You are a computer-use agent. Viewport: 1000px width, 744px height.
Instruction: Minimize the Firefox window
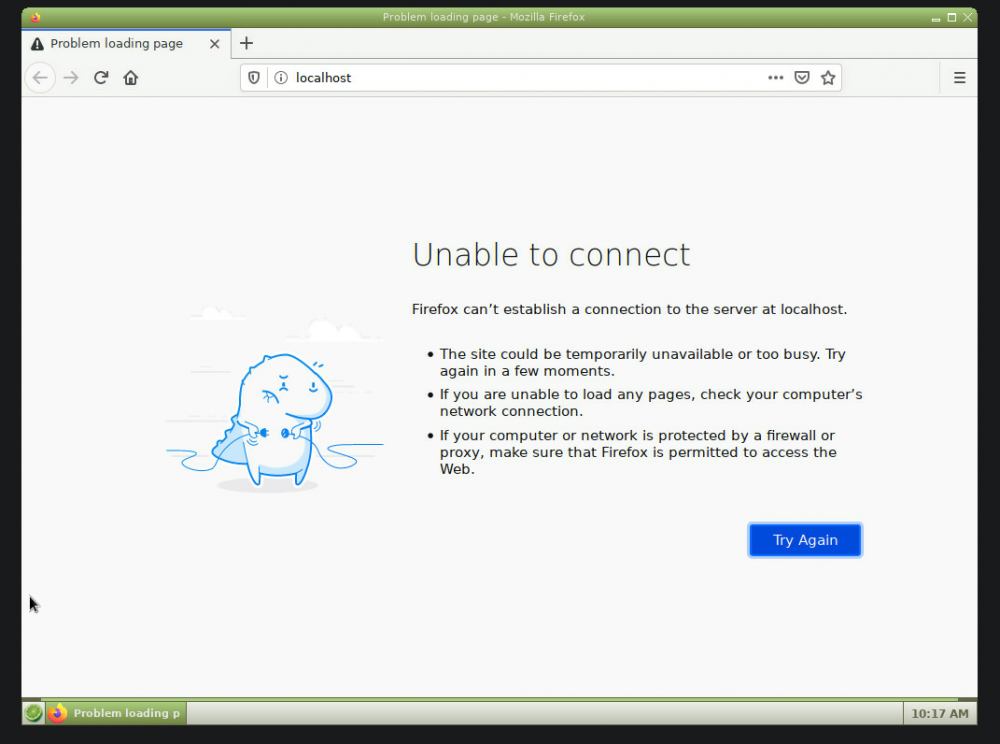[x=936, y=18]
